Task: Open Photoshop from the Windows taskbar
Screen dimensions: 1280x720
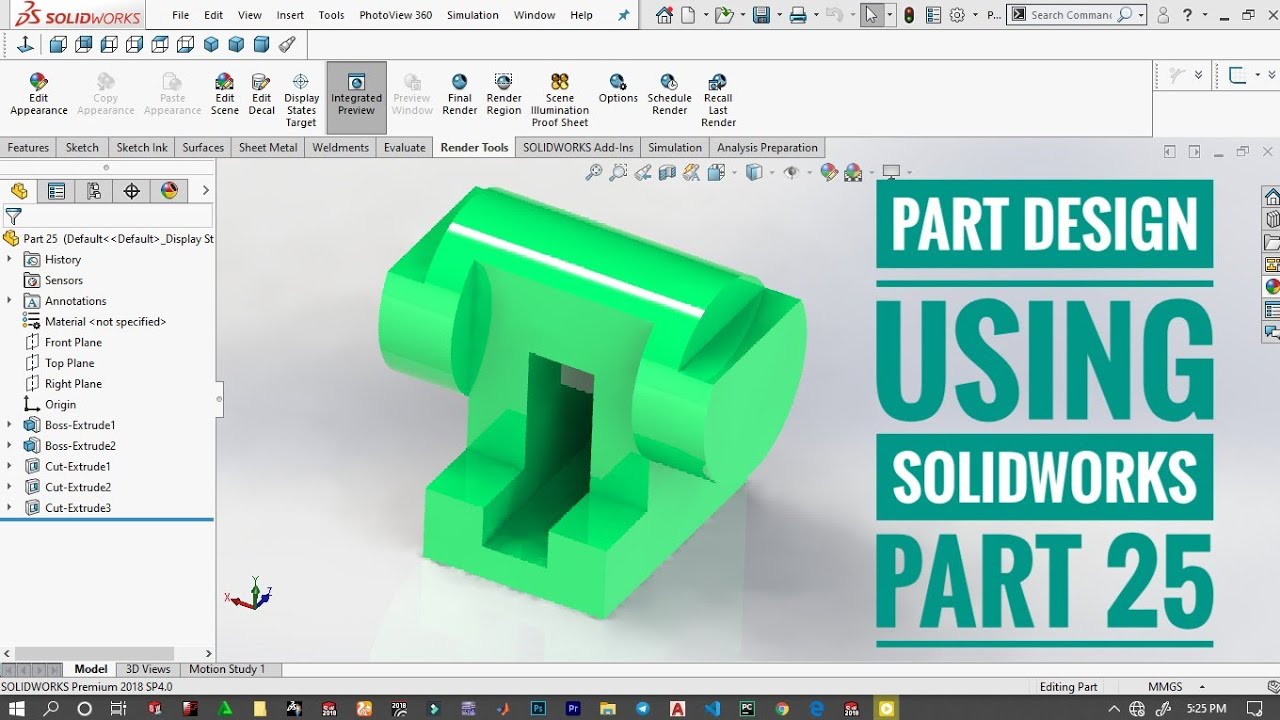Action: (x=538, y=708)
